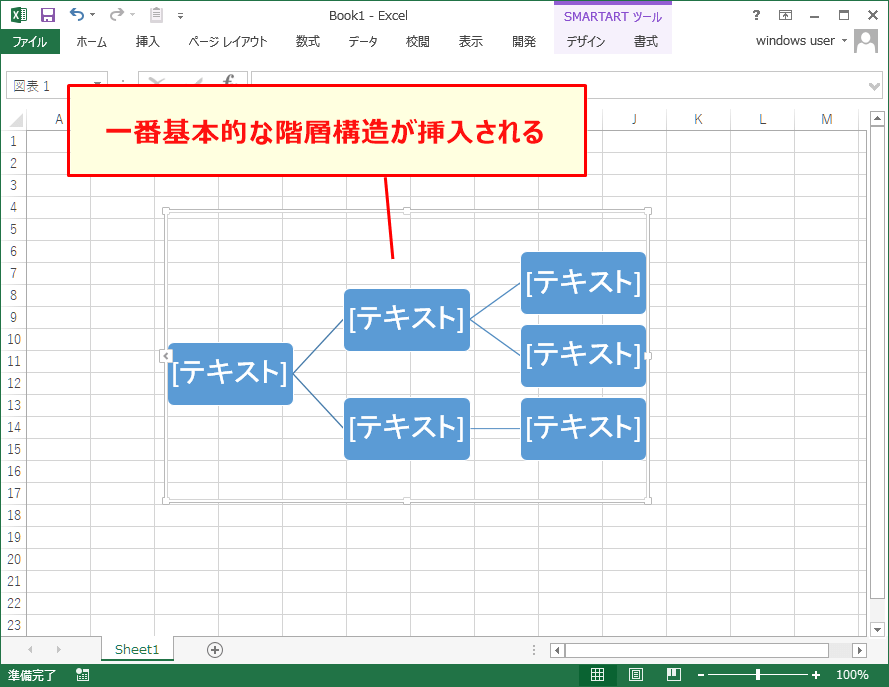This screenshot has height=687, width=889.
Task: Click the Redo arrow icon
Action: (x=117, y=13)
